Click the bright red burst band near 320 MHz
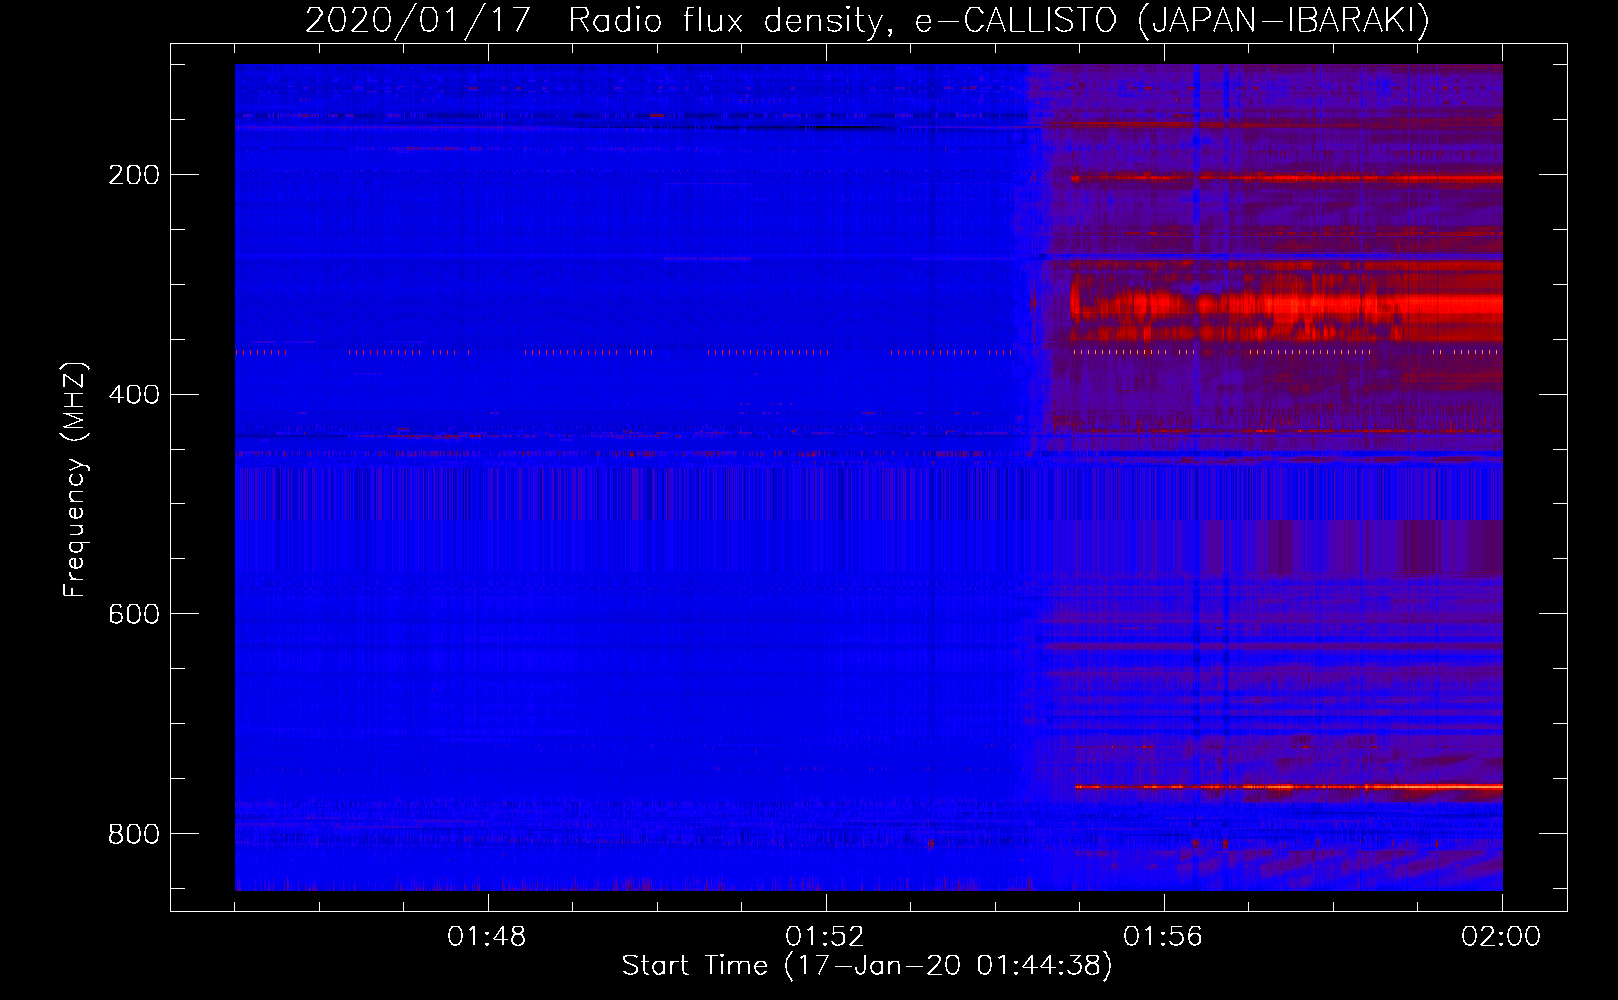This screenshot has width=1618, height=1000. pos(1286,302)
